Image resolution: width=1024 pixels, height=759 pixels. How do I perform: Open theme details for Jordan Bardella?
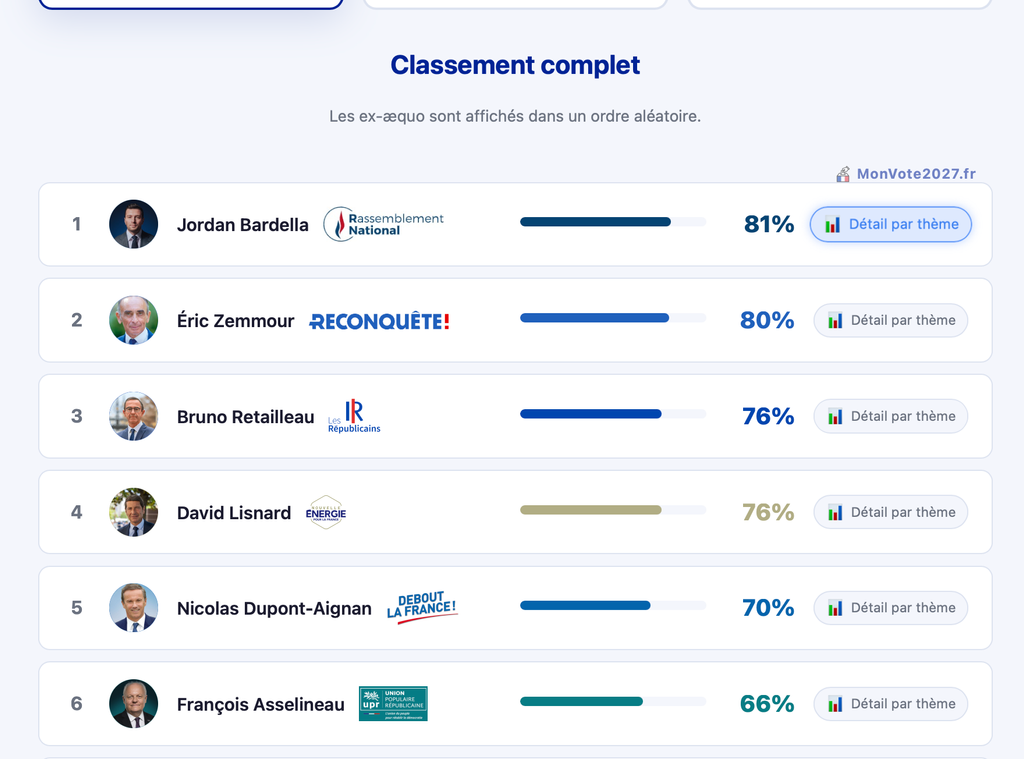[x=890, y=224]
